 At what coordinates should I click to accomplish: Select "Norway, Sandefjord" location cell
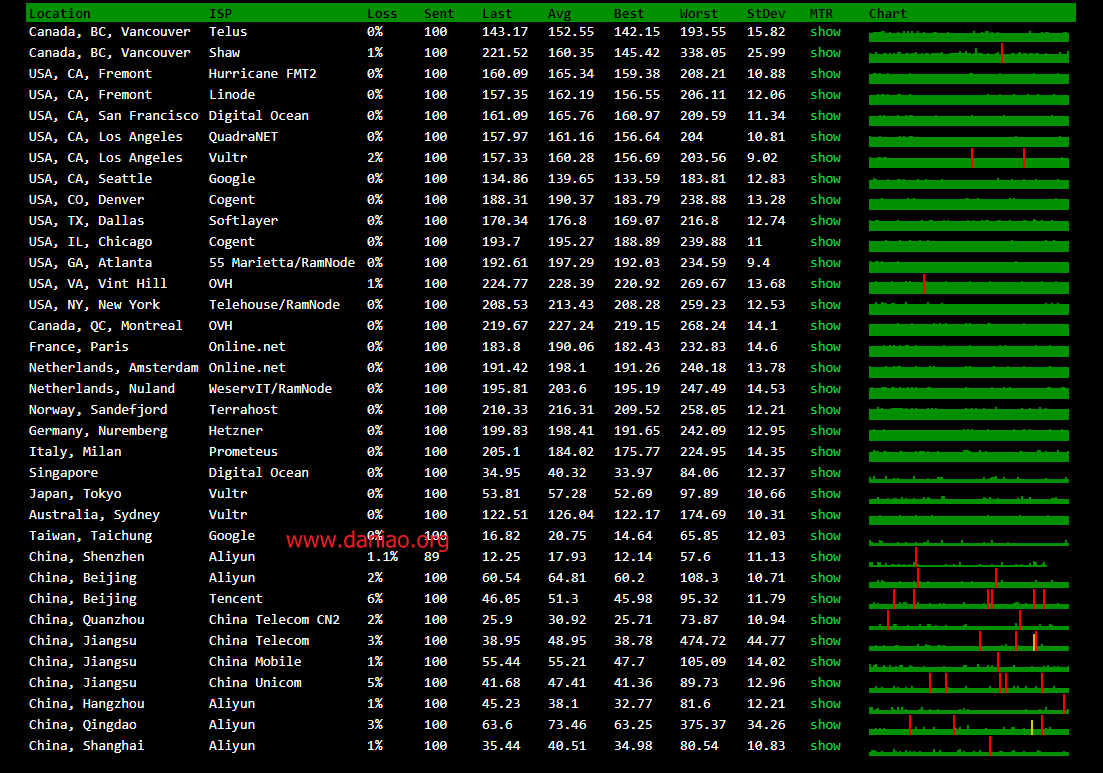click(x=98, y=410)
